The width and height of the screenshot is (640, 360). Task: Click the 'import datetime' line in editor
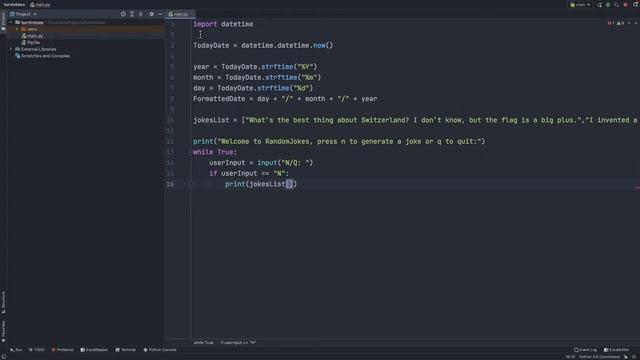pos(223,24)
